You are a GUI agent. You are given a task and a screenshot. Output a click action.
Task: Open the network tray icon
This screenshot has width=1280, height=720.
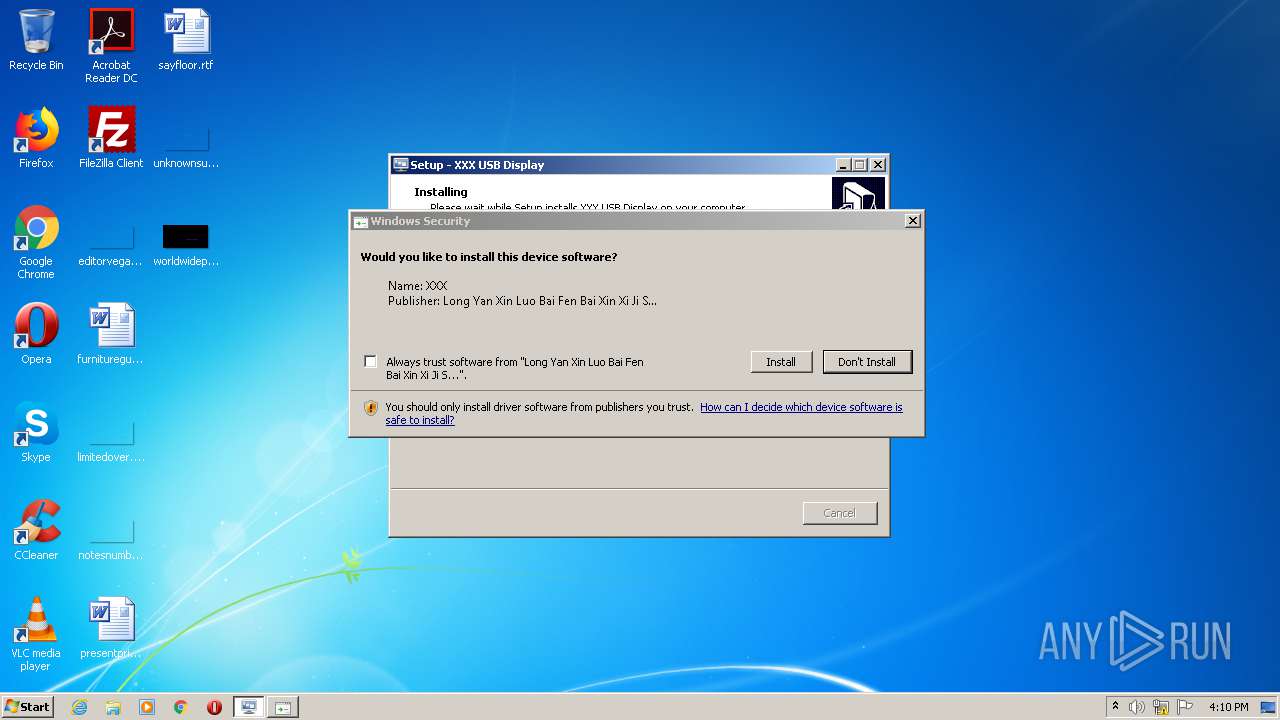click(x=1161, y=707)
